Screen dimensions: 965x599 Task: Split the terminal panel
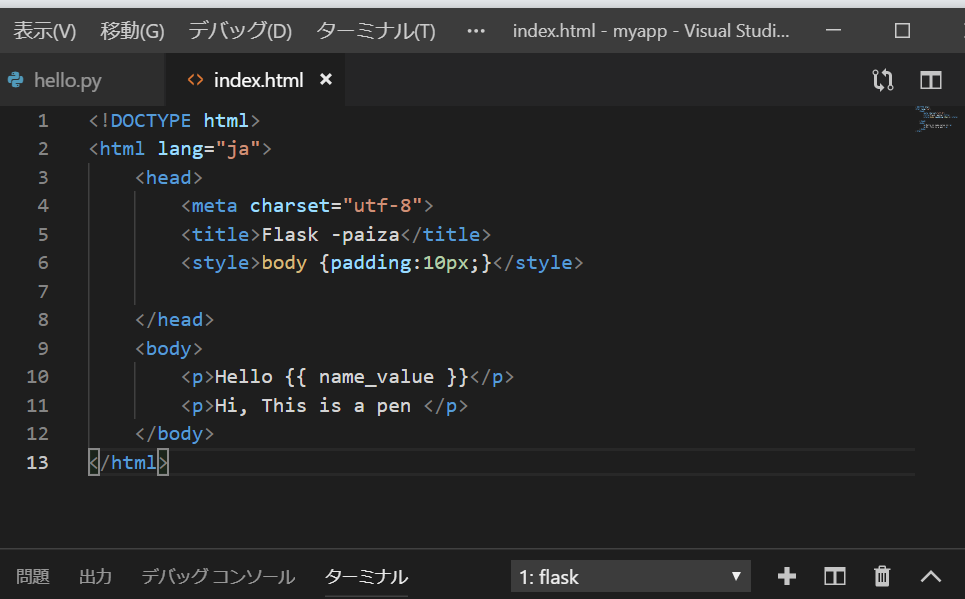(x=834, y=576)
